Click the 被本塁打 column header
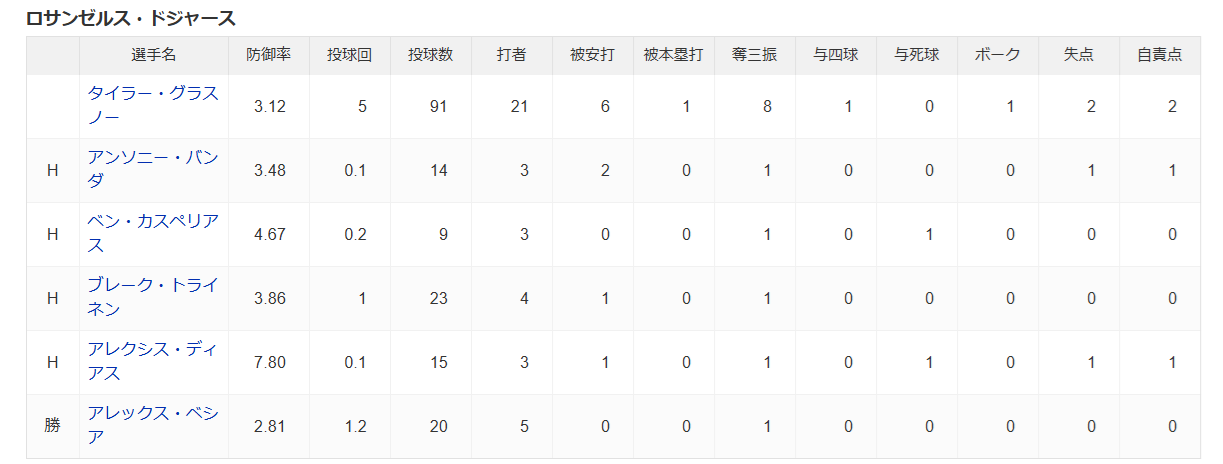This screenshot has width=1223, height=464. tap(674, 56)
